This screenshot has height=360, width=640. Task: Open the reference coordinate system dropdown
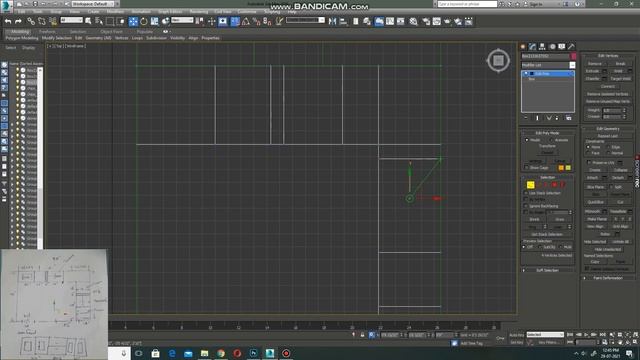182,20
